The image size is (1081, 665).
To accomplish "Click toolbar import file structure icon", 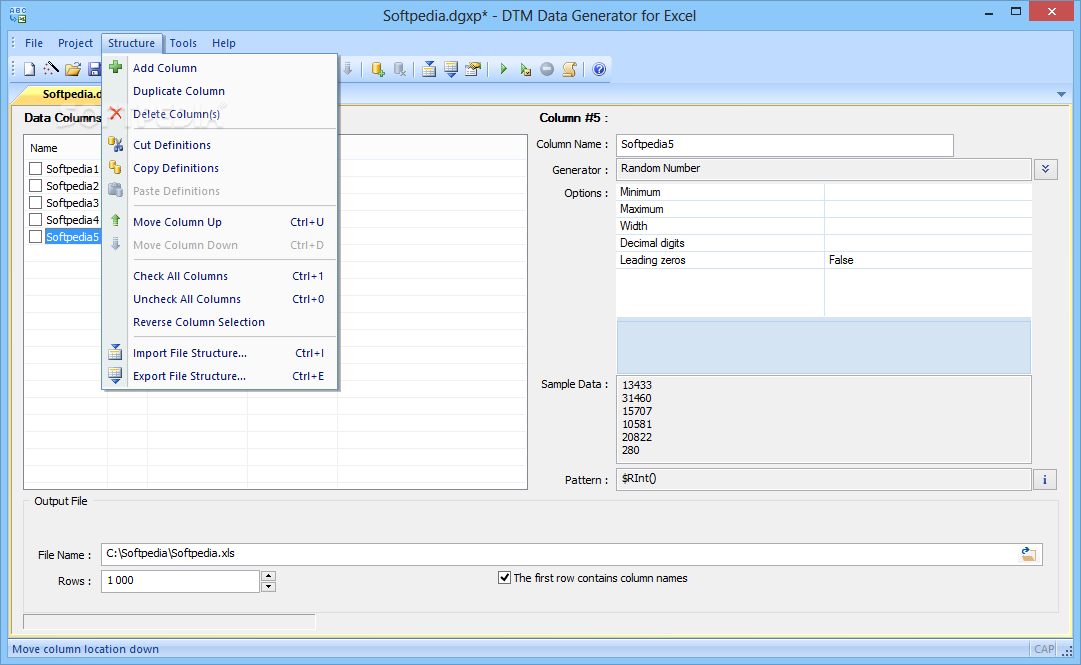I will [429, 69].
